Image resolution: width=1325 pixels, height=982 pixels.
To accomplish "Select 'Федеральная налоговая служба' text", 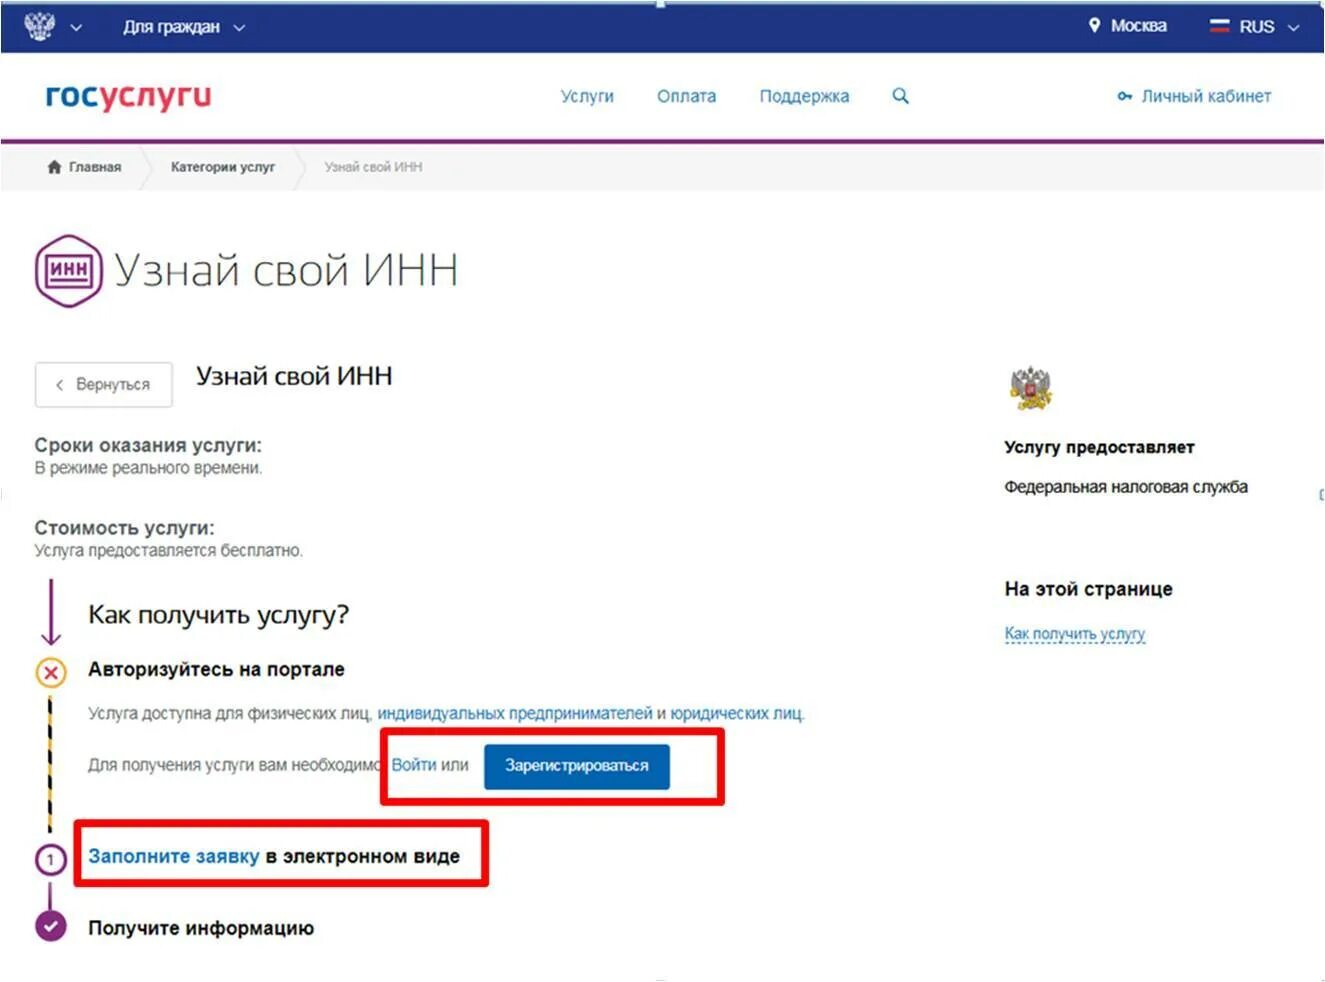I will pyautogui.click(x=1126, y=487).
